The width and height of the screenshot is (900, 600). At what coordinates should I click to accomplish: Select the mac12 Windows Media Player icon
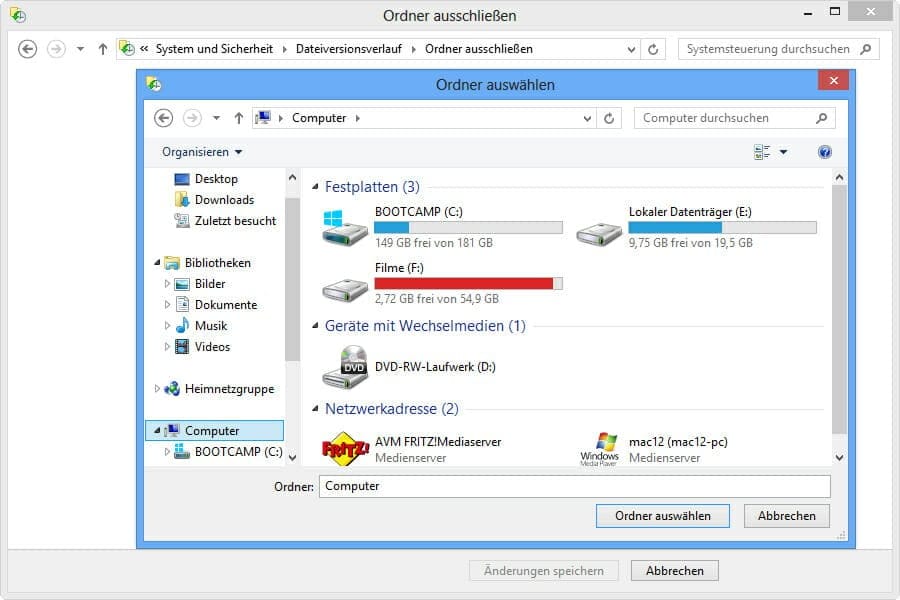[599, 449]
